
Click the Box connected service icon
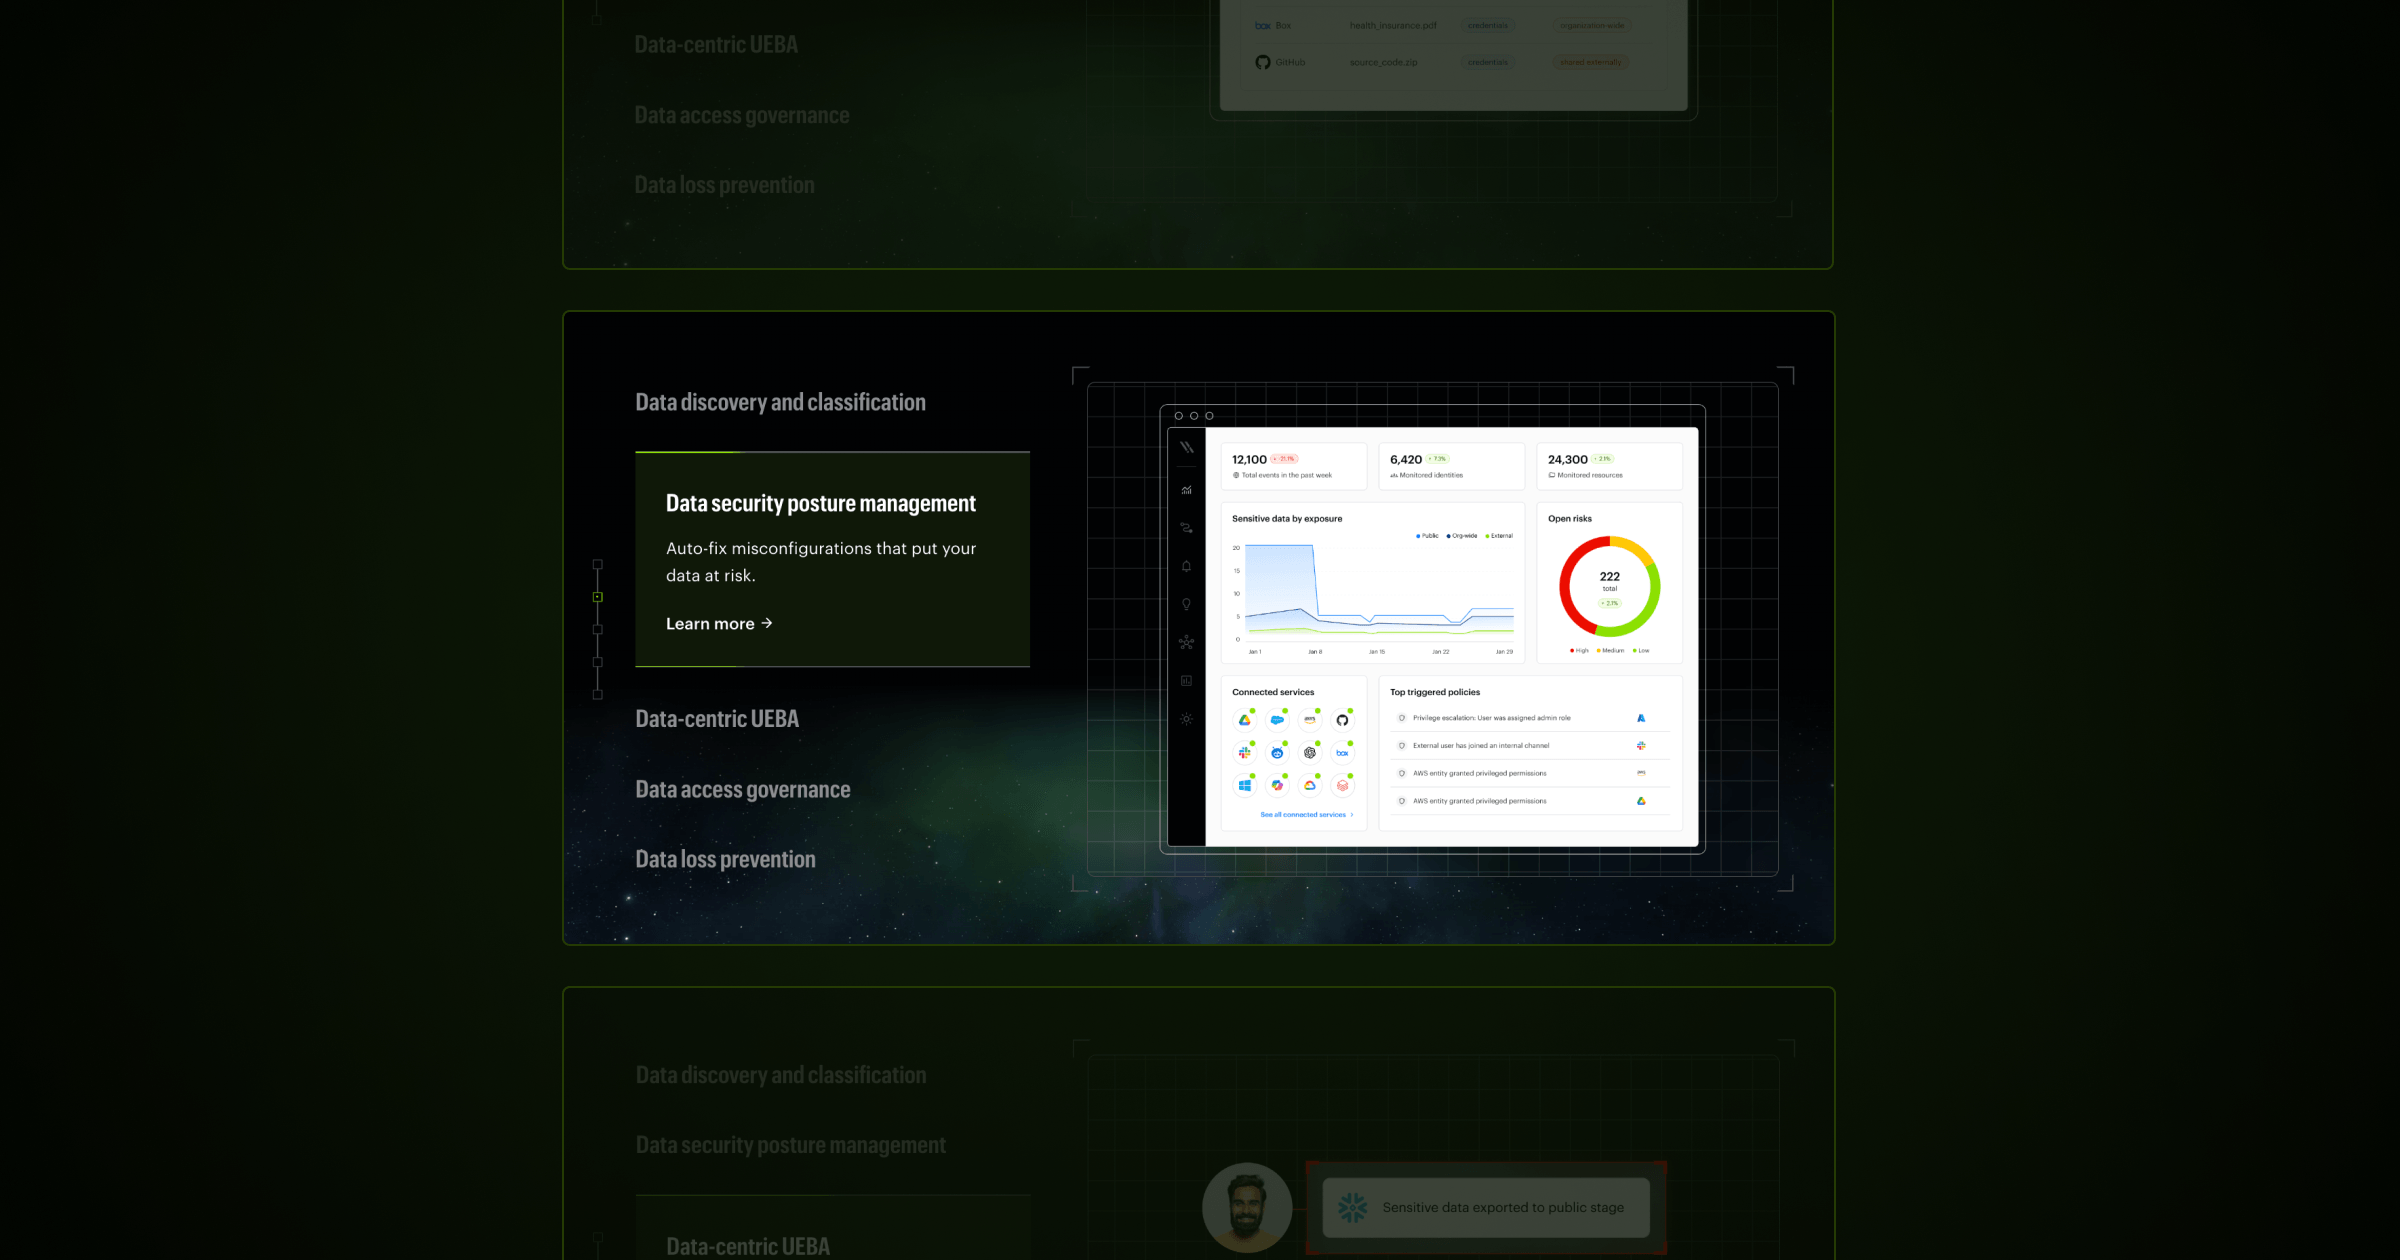[1342, 753]
